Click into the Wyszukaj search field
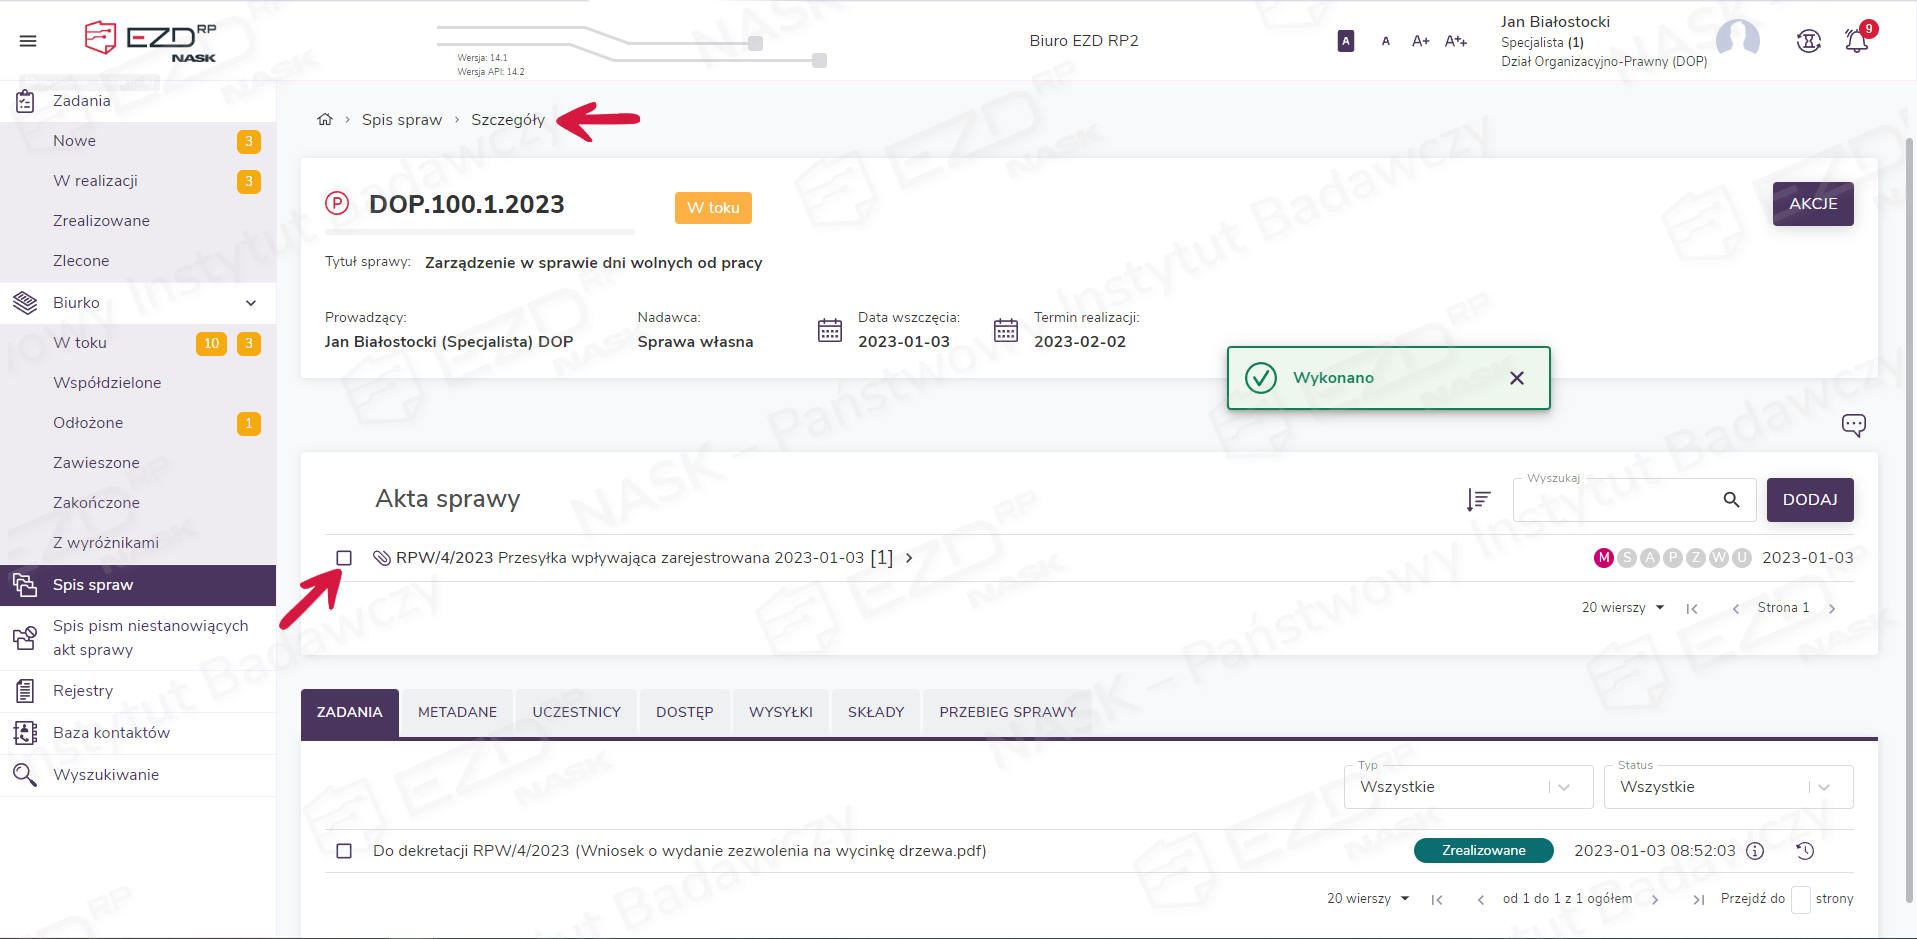The image size is (1917, 939). point(1615,500)
